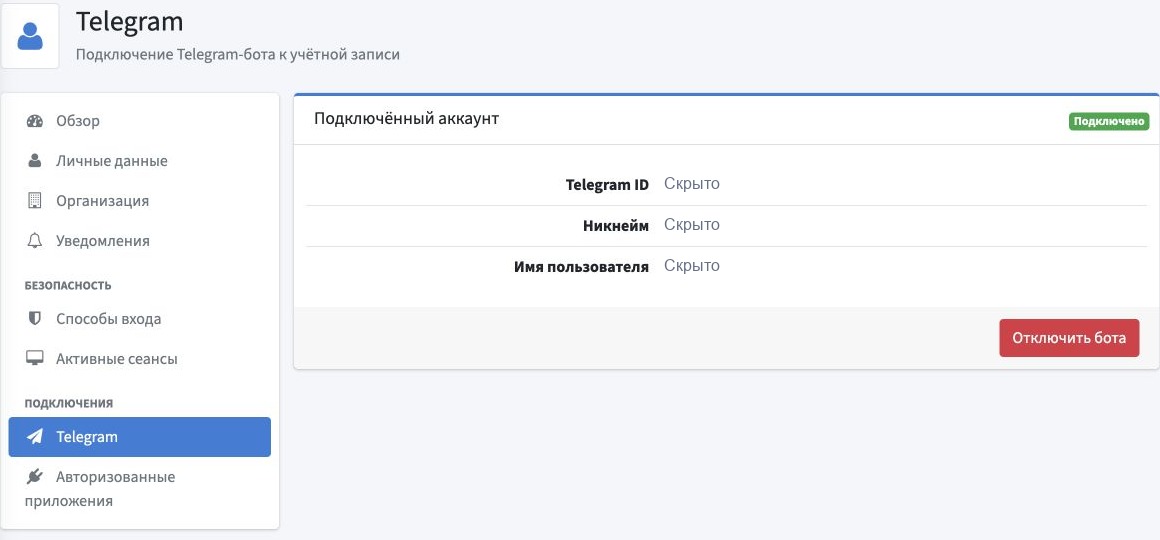Select the Telegram menu item
The image size is (1160, 540).
point(140,437)
